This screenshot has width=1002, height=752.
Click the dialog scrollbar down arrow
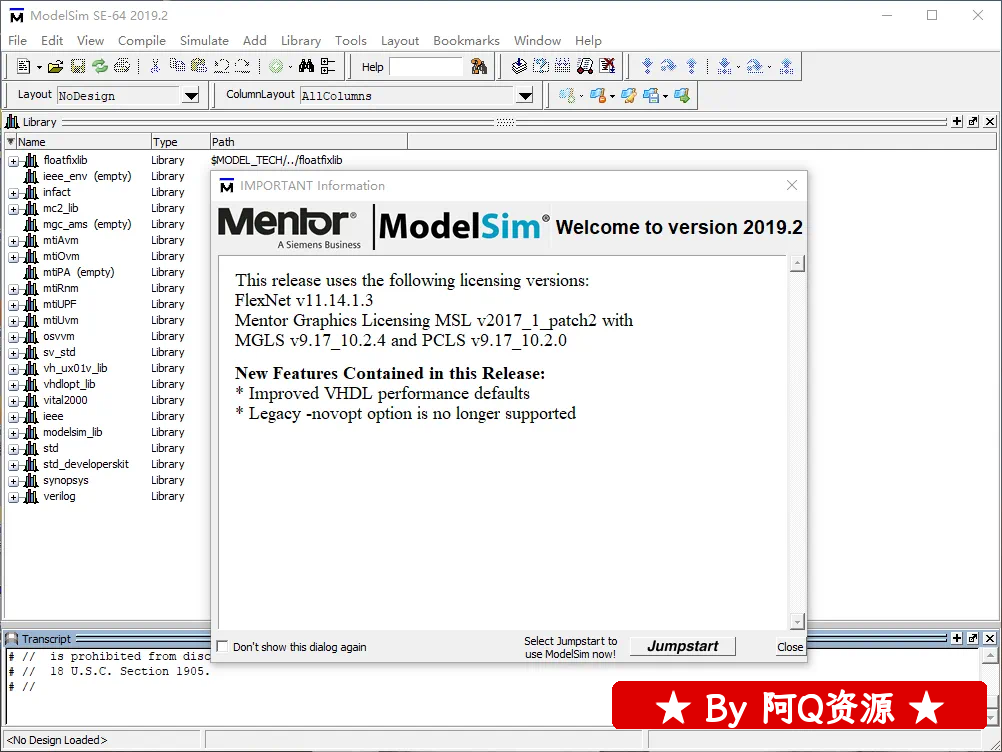[x=797, y=621]
